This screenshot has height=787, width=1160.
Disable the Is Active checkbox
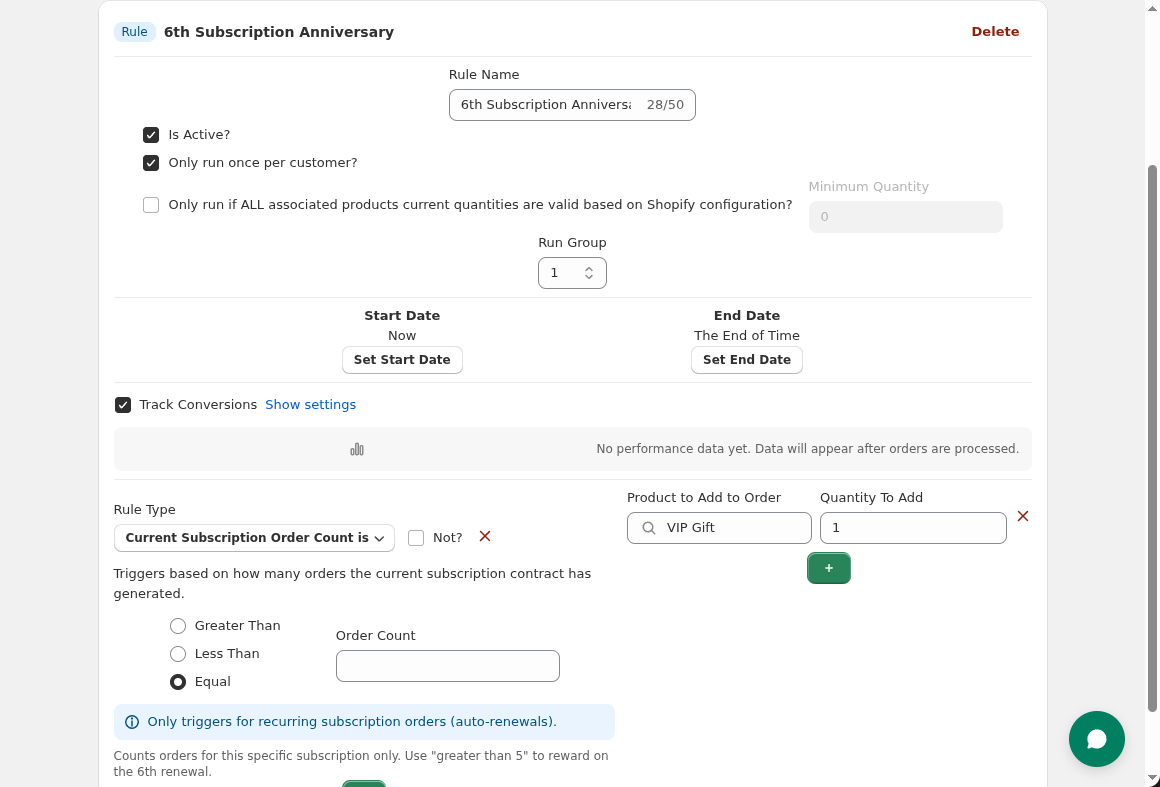(x=151, y=134)
